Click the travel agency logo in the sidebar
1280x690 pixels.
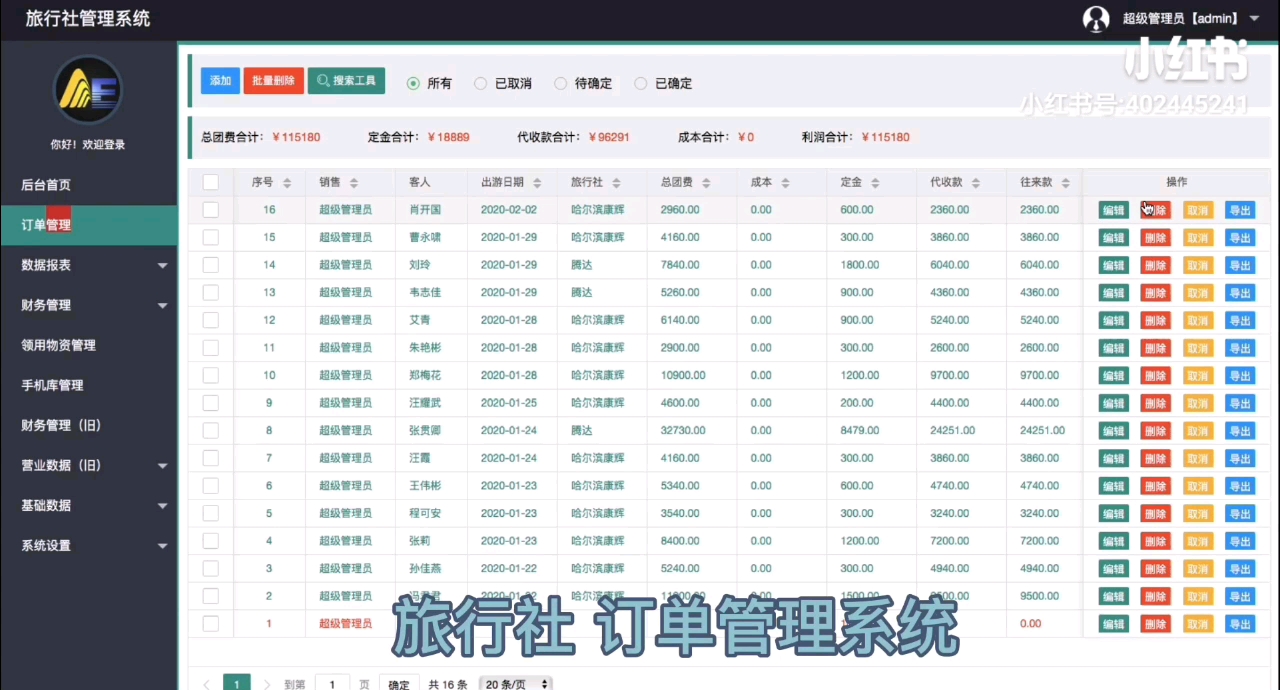[x=88, y=90]
